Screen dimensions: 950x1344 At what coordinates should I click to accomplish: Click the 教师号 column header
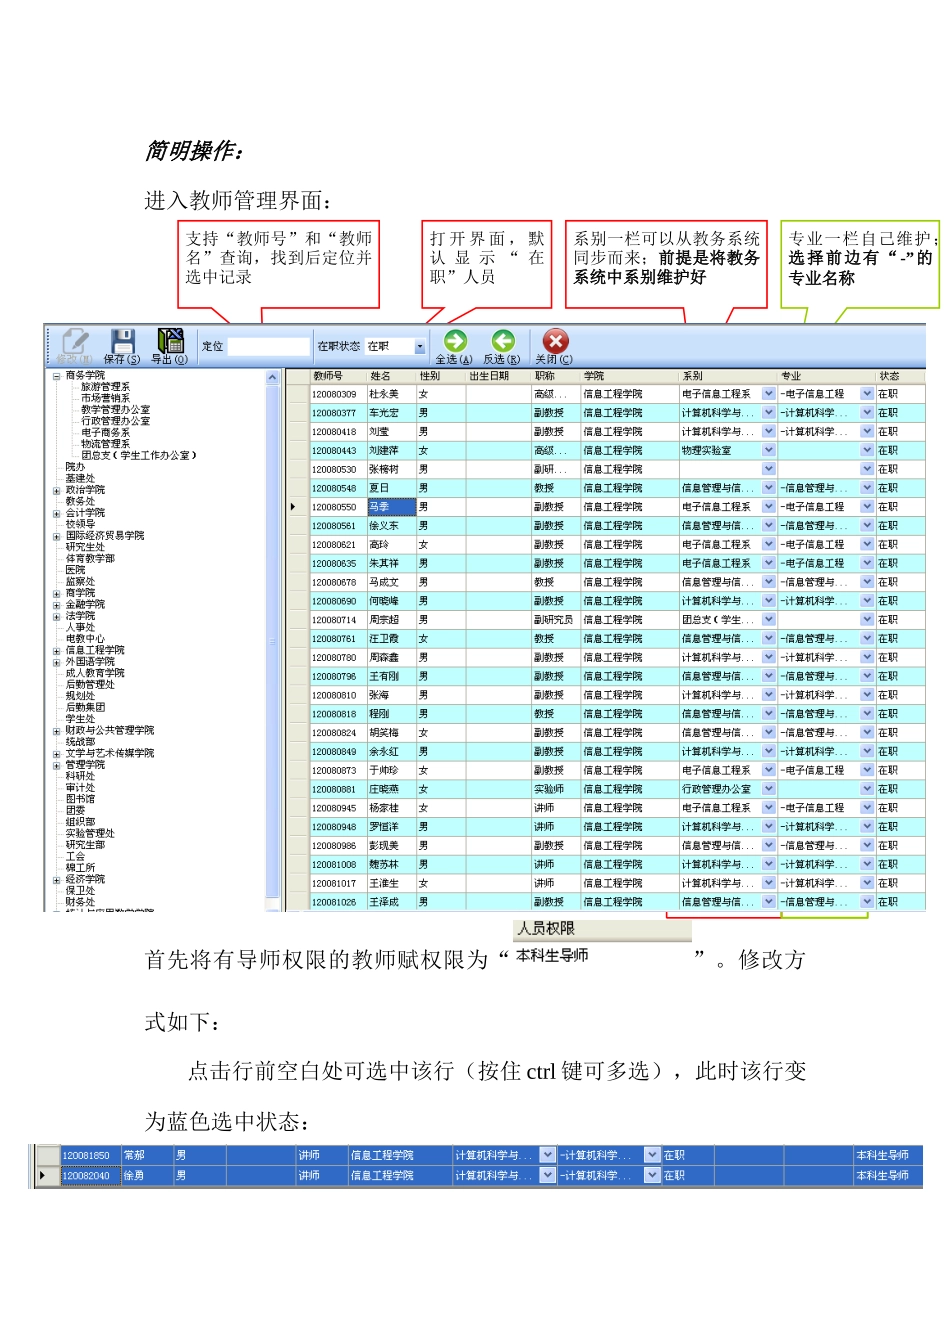pyautogui.click(x=338, y=376)
